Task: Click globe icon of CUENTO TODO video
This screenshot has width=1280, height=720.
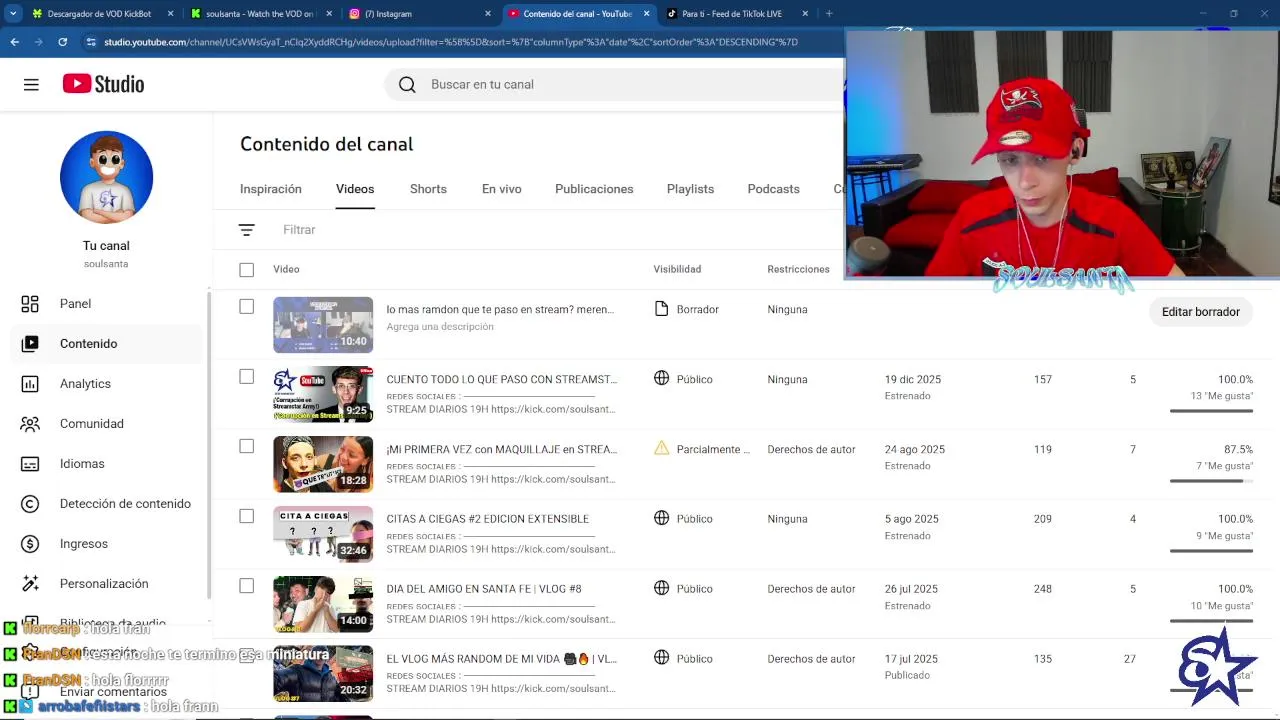Action: point(661,379)
